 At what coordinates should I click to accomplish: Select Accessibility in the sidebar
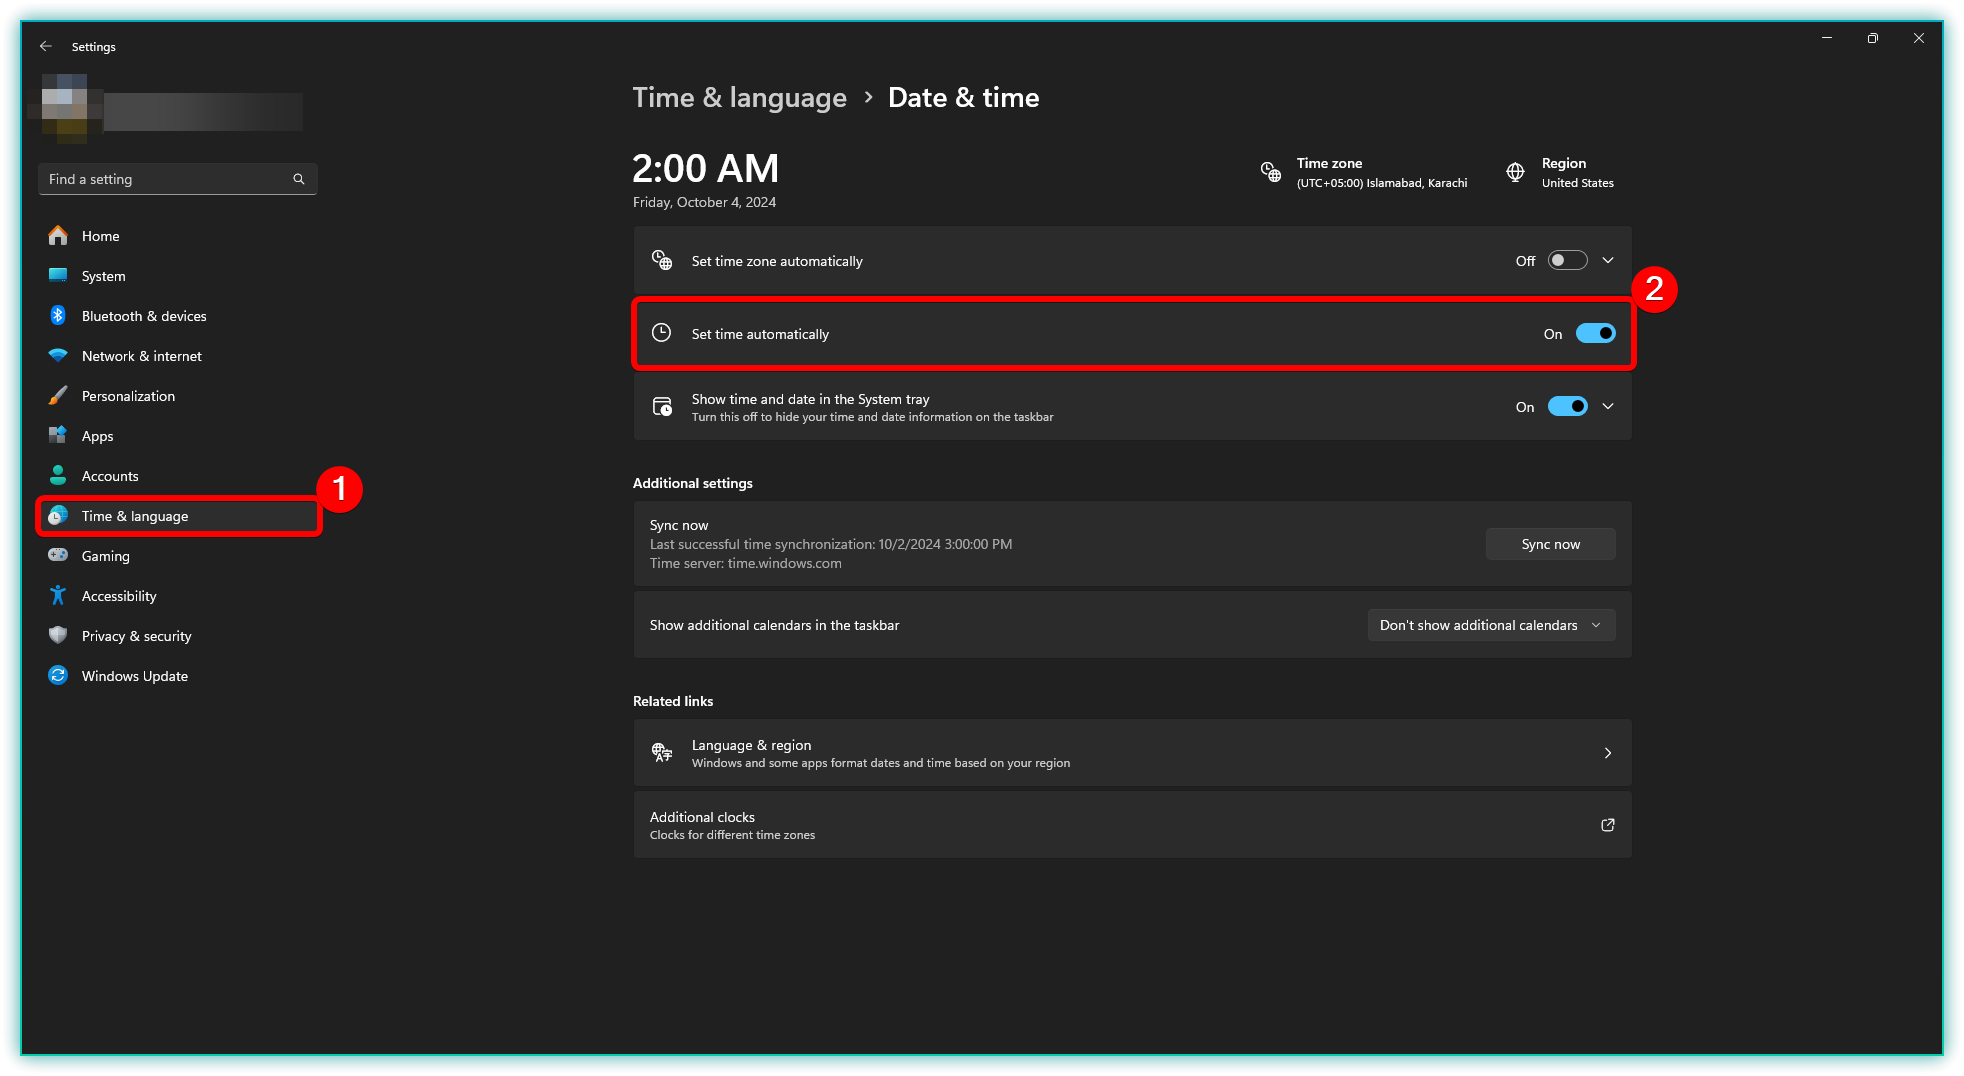[x=119, y=596]
